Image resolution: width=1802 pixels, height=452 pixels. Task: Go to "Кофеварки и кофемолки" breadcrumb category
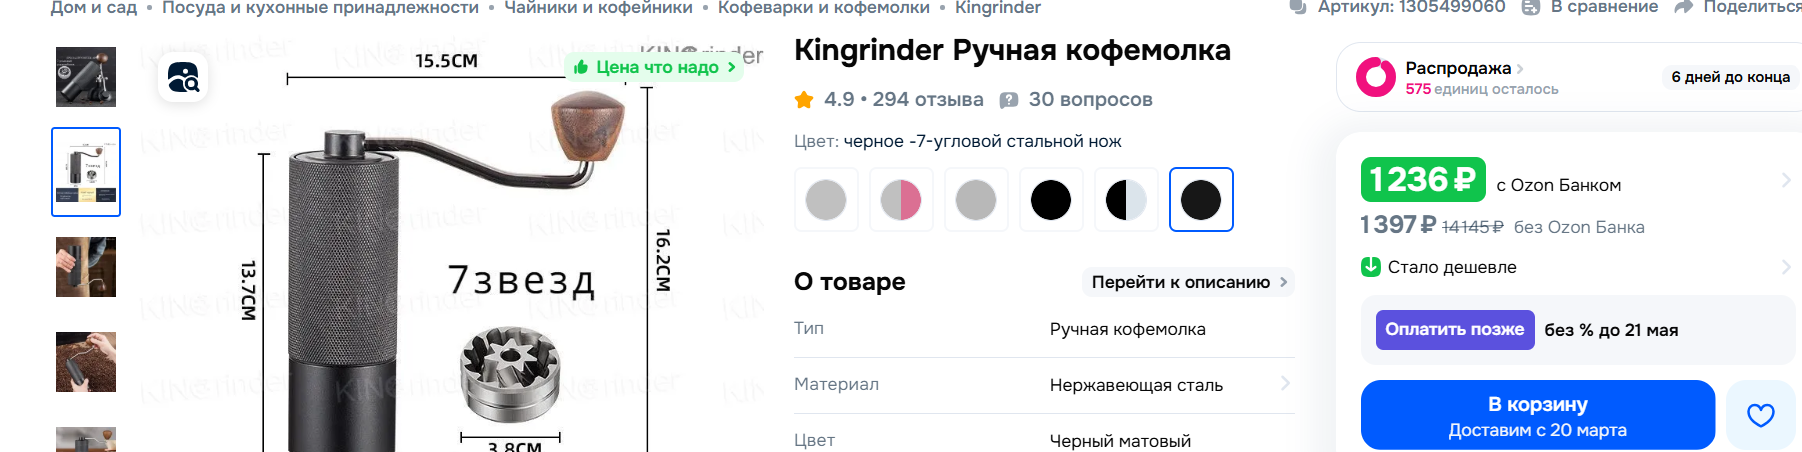(823, 8)
